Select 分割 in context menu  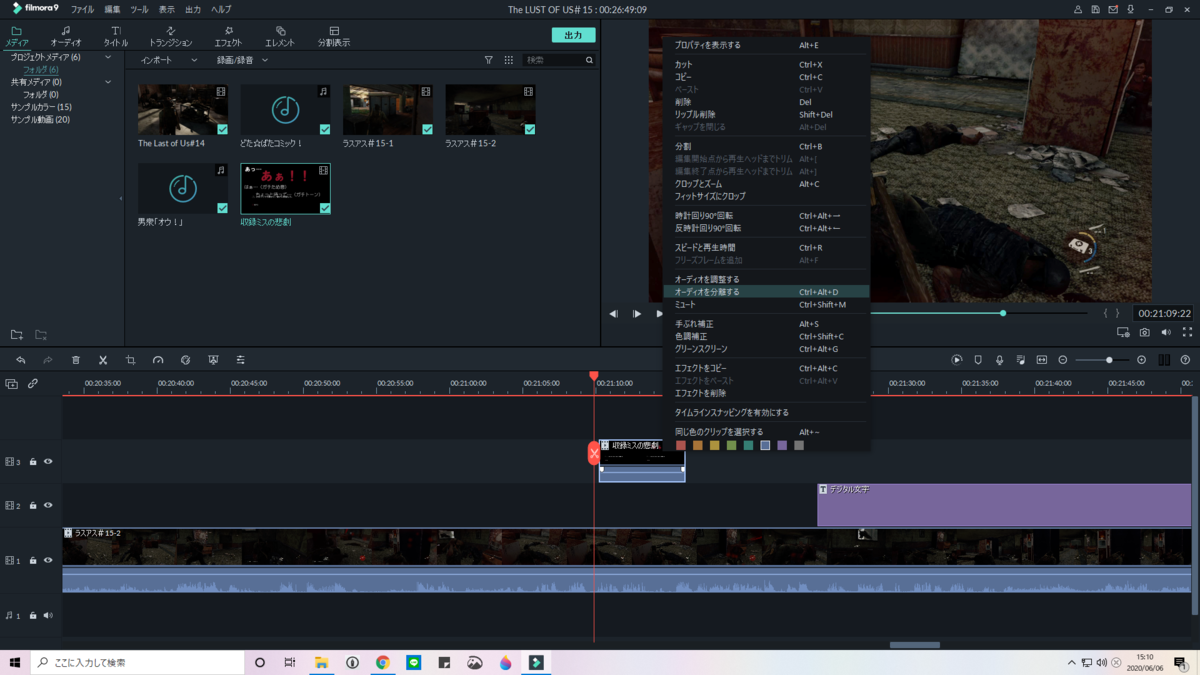pos(766,146)
